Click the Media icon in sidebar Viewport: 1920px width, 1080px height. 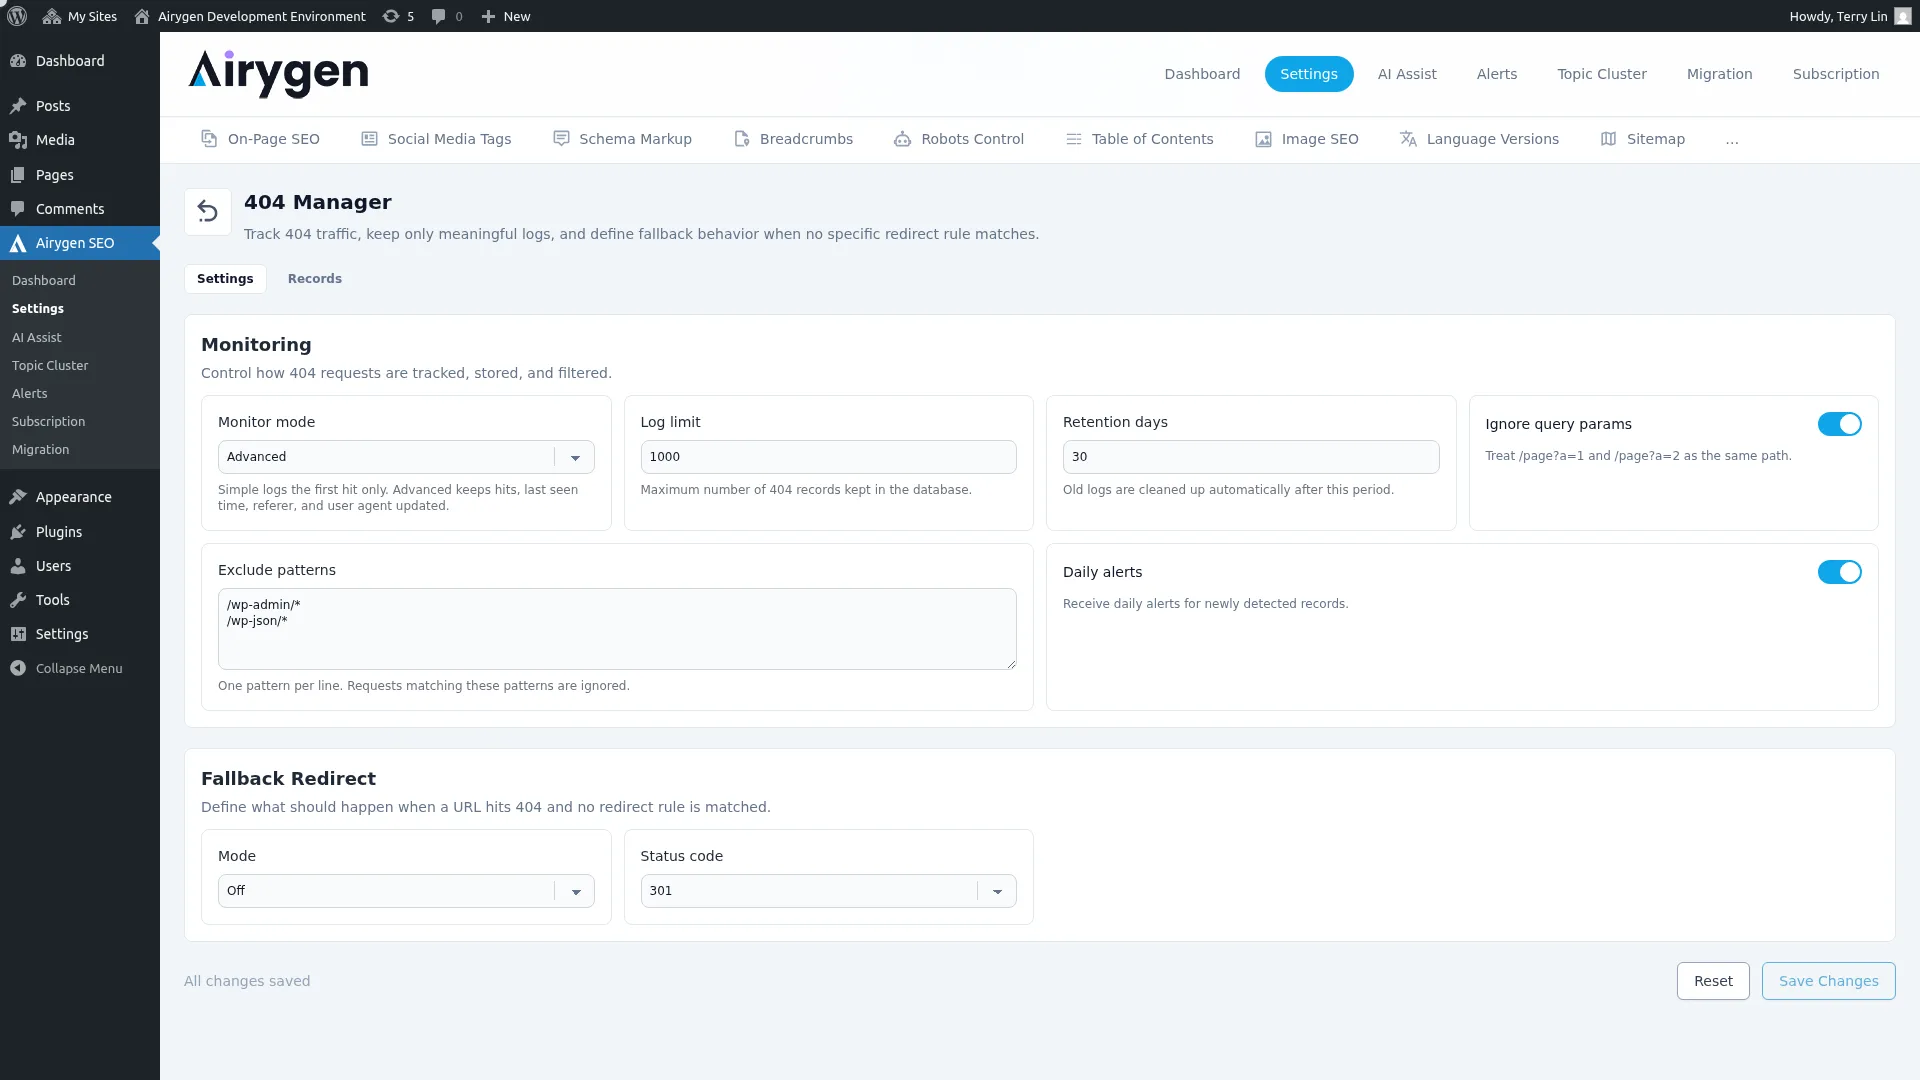coord(18,140)
